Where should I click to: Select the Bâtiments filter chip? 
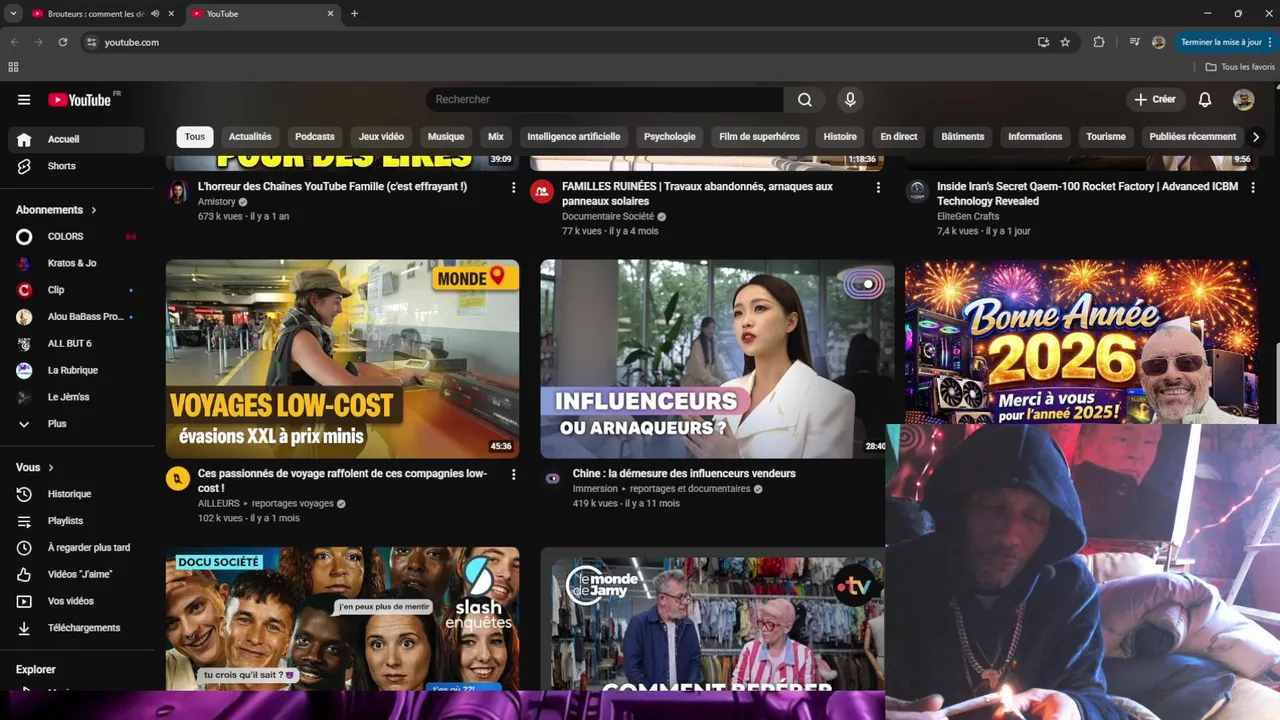tap(963, 137)
